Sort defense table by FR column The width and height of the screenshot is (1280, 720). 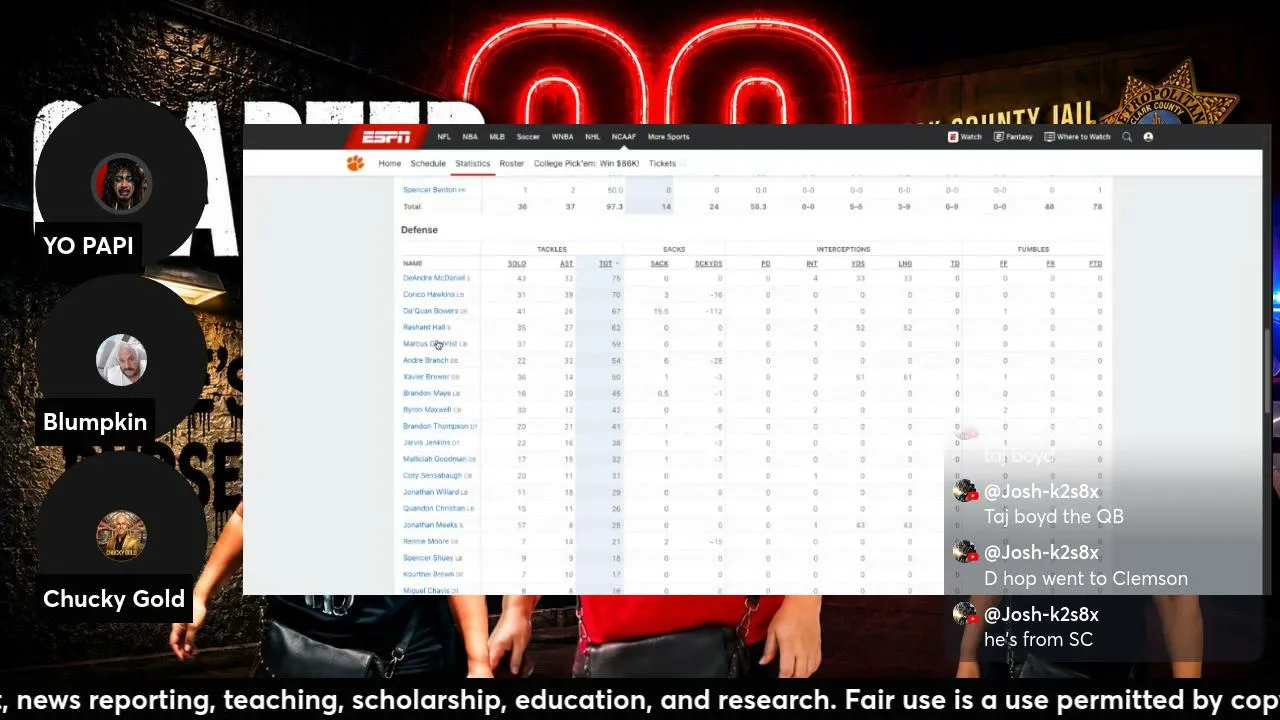coord(1051,264)
